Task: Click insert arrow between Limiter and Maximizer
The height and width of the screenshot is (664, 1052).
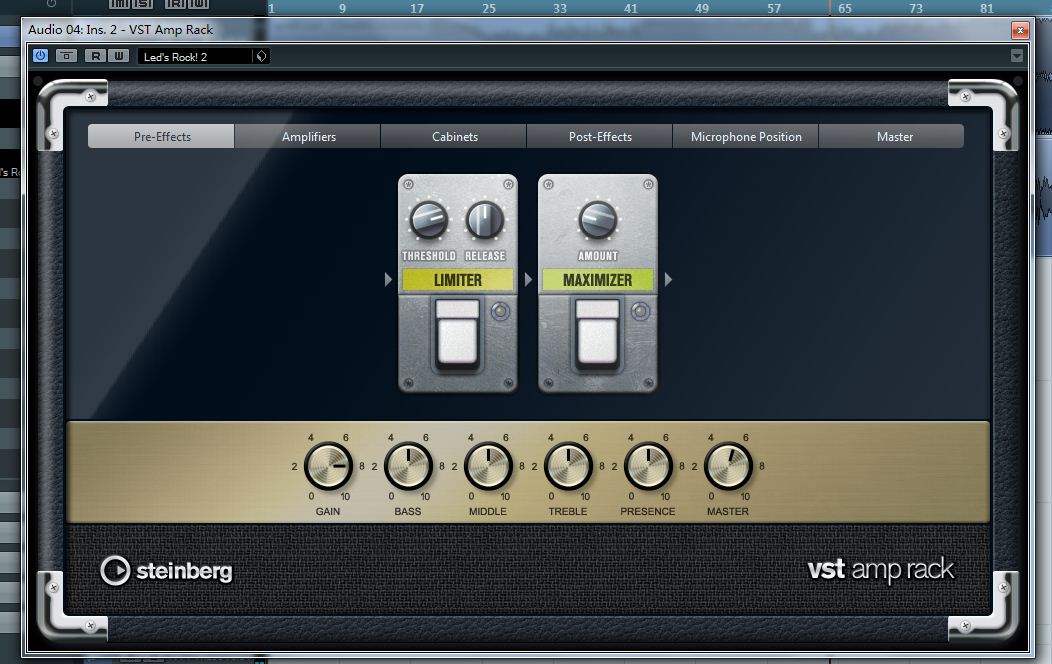Action: click(528, 280)
